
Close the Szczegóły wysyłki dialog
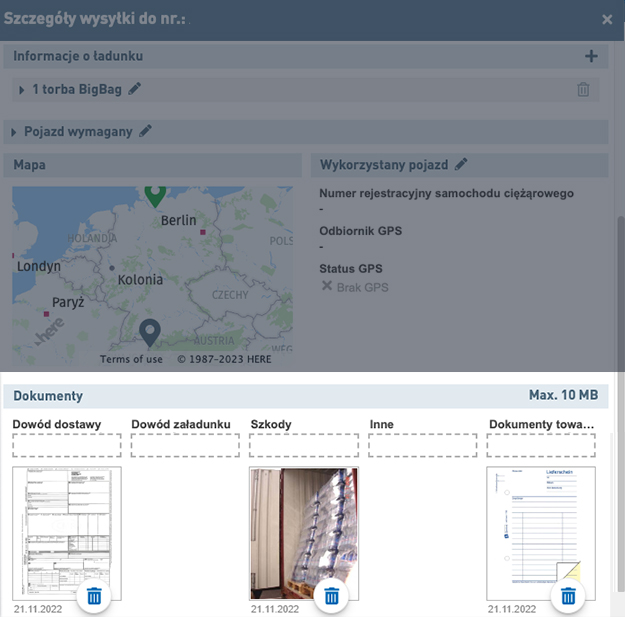click(607, 19)
